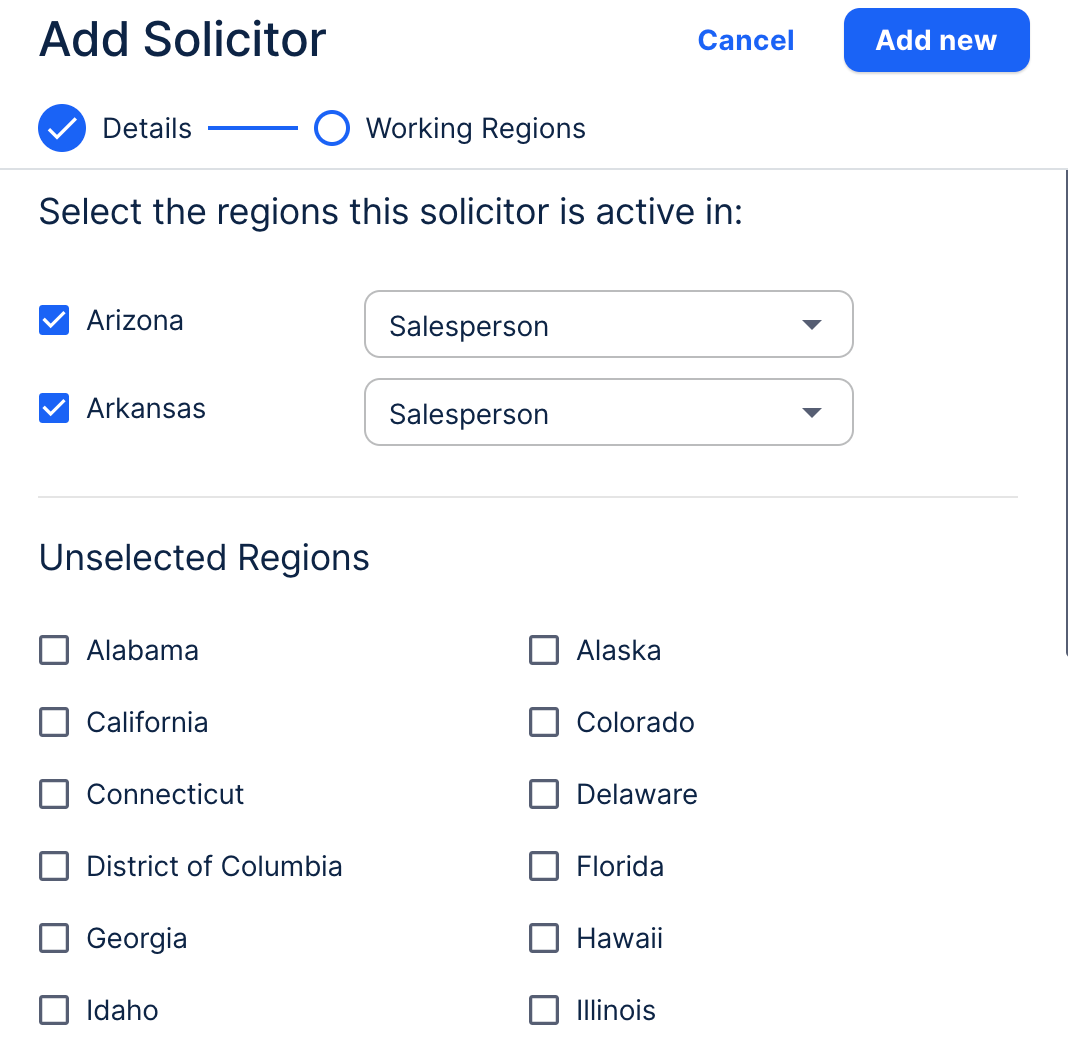Screen dimensions: 1068x1052
Task: Open the Arkansas Salesperson role dropdown
Action: [608, 412]
